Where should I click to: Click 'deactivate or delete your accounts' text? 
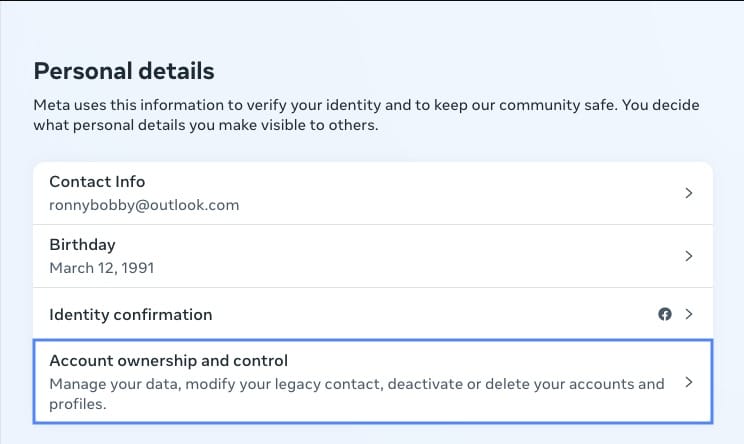click(511, 384)
